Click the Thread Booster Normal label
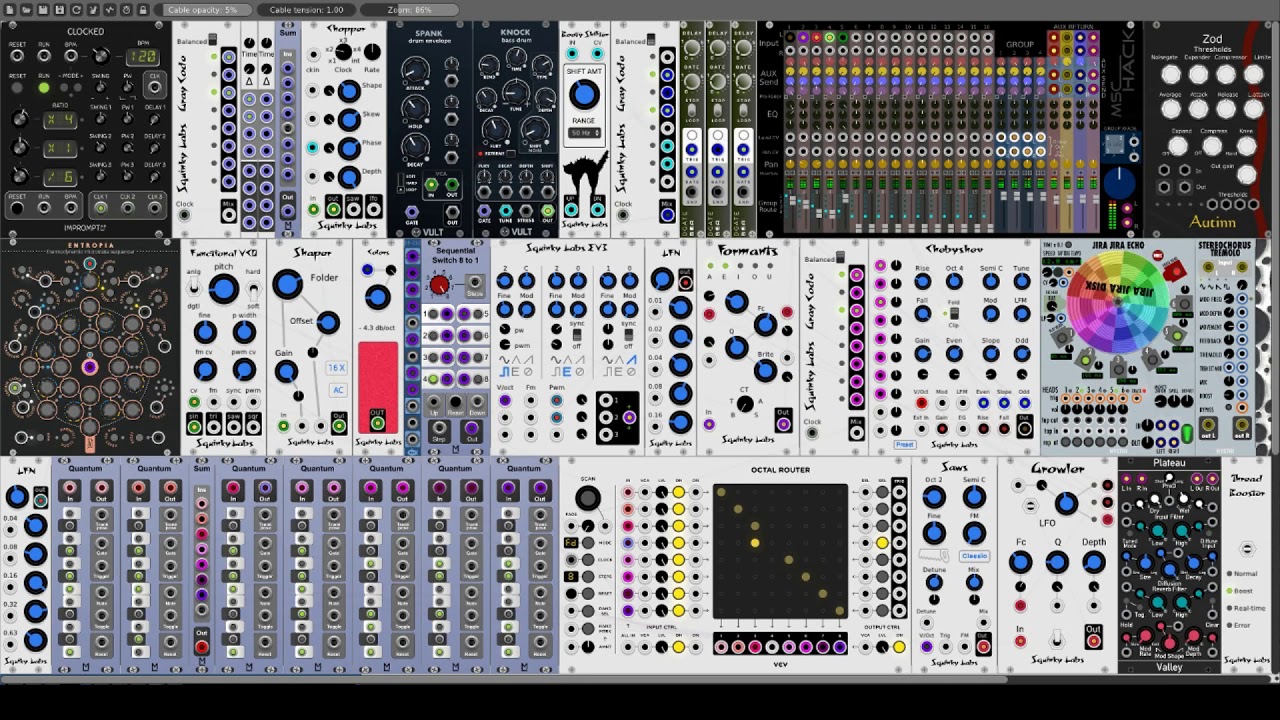Image resolution: width=1280 pixels, height=720 pixels. point(1245,574)
